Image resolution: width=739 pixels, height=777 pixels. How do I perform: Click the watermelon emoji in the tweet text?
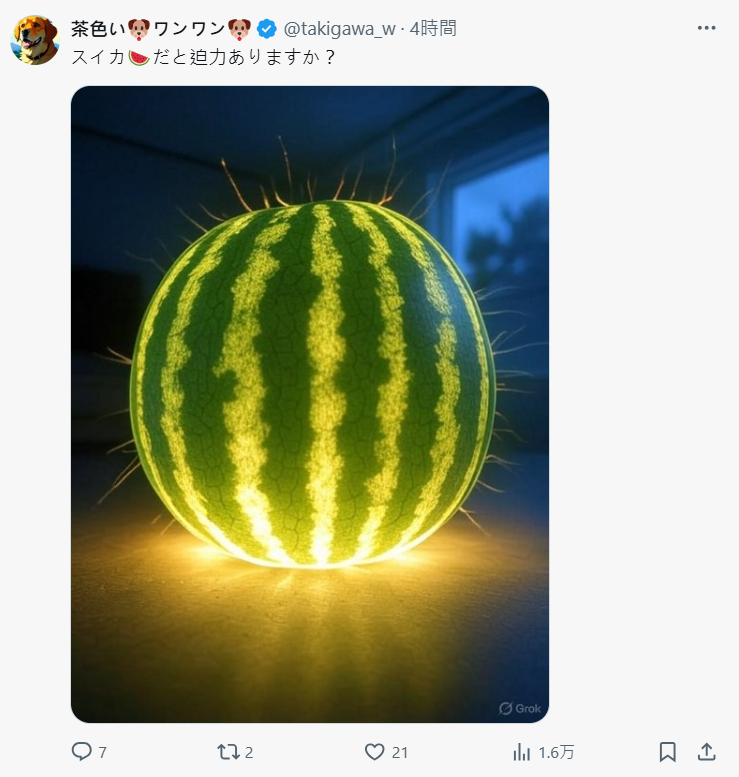[x=139, y=57]
